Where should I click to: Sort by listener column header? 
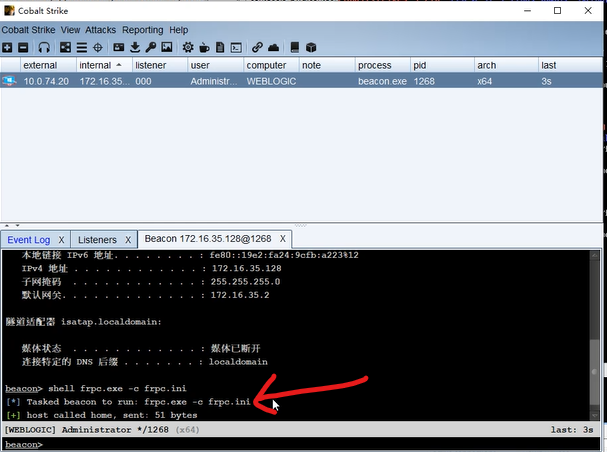(160, 65)
